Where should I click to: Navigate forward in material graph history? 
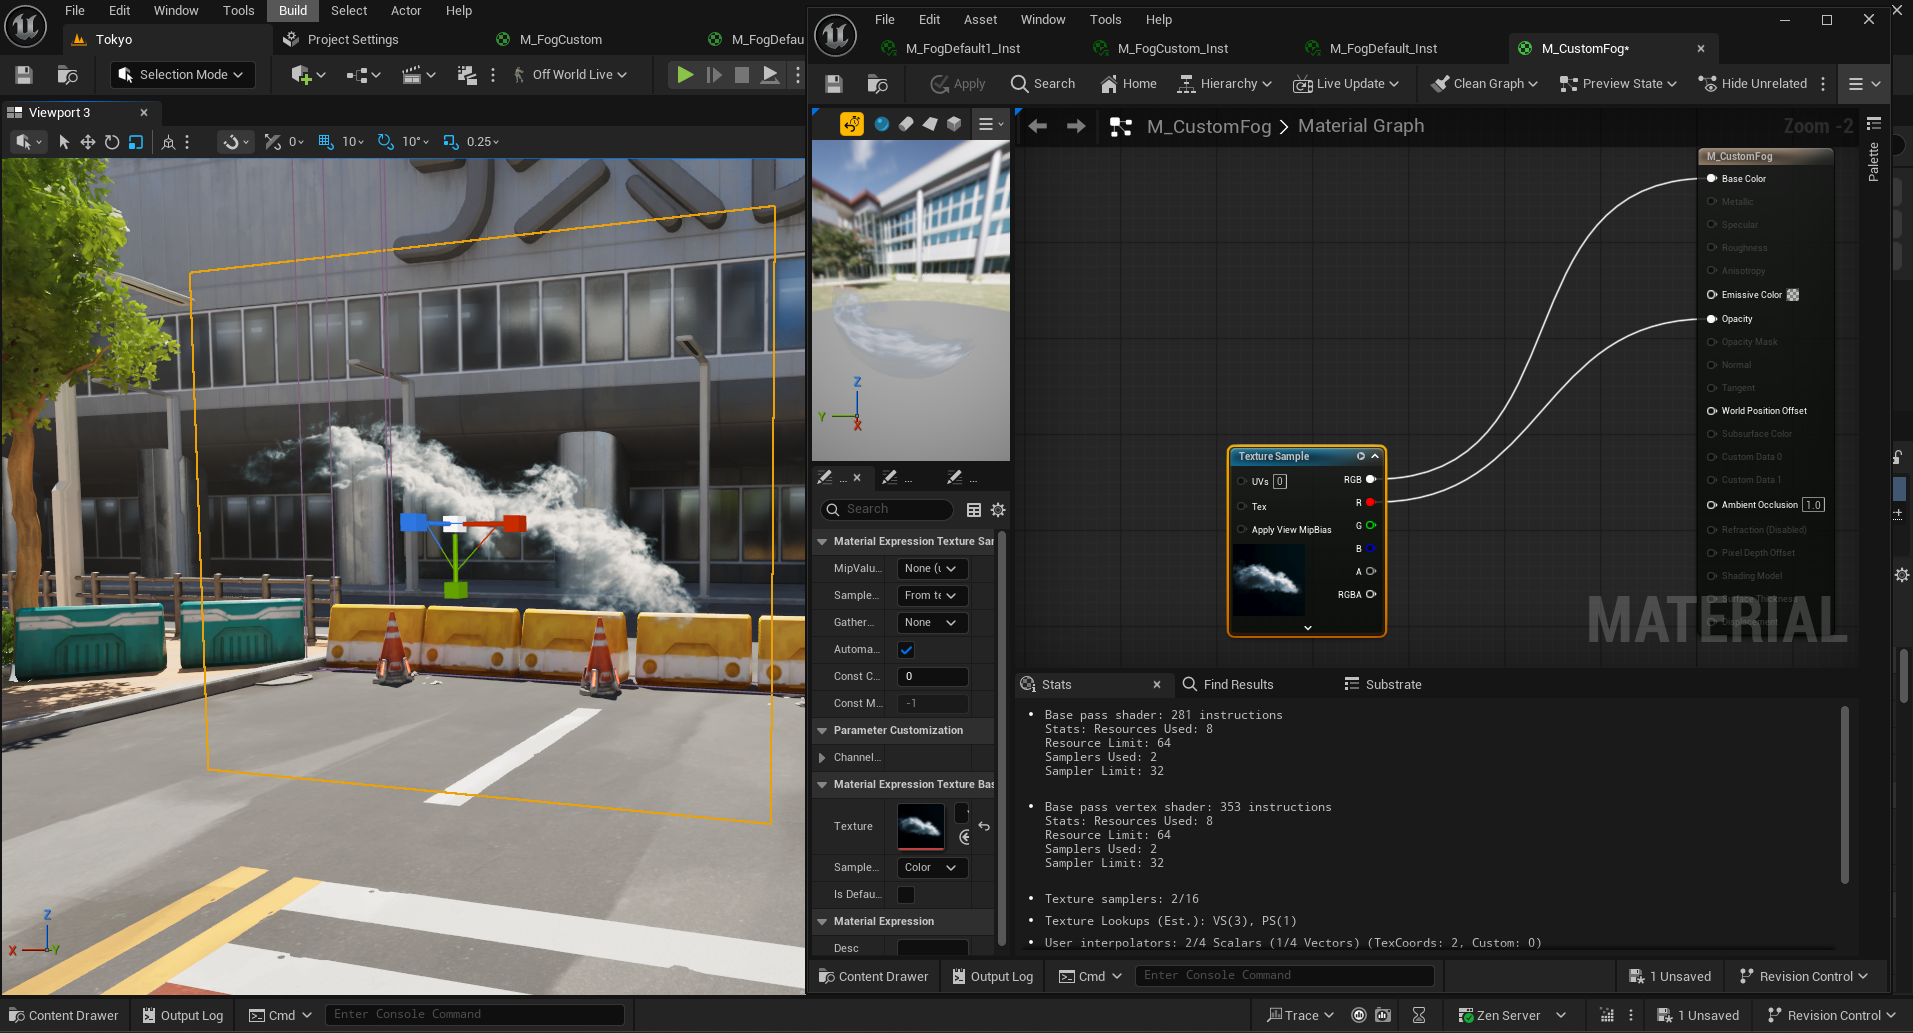pyautogui.click(x=1076, y=126)
